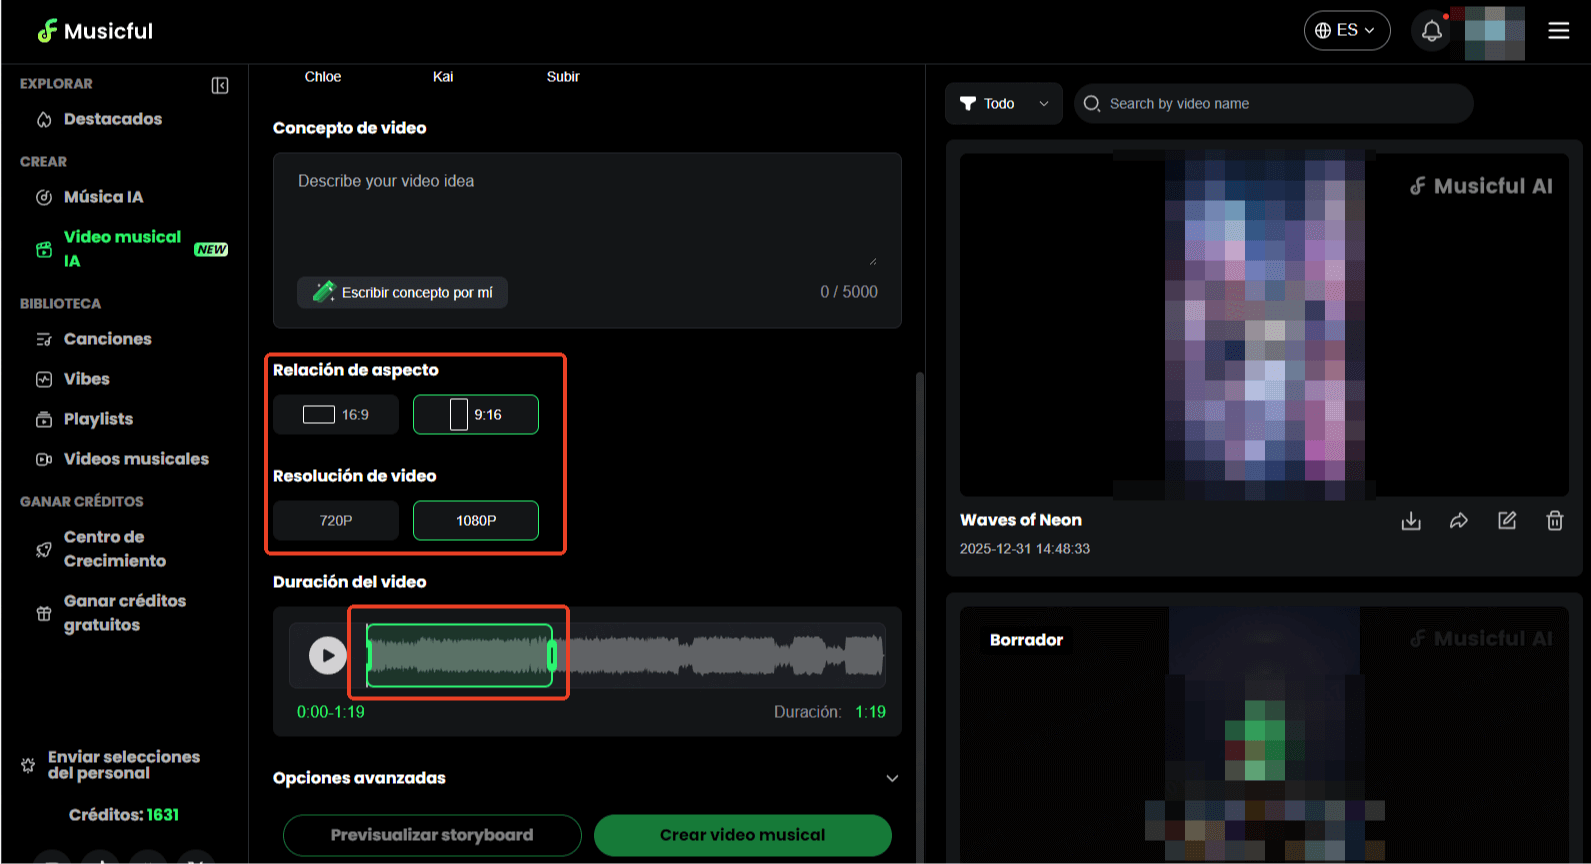This screenshot has height=864, width=1591.
Task: Download the Waves of Neon video
Action: pyautogui.click(x=1410, y=521)
